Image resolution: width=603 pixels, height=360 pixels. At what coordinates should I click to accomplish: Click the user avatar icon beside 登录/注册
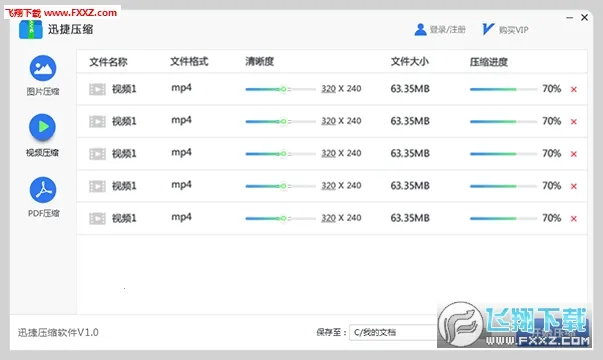click(x=420, y=29)
